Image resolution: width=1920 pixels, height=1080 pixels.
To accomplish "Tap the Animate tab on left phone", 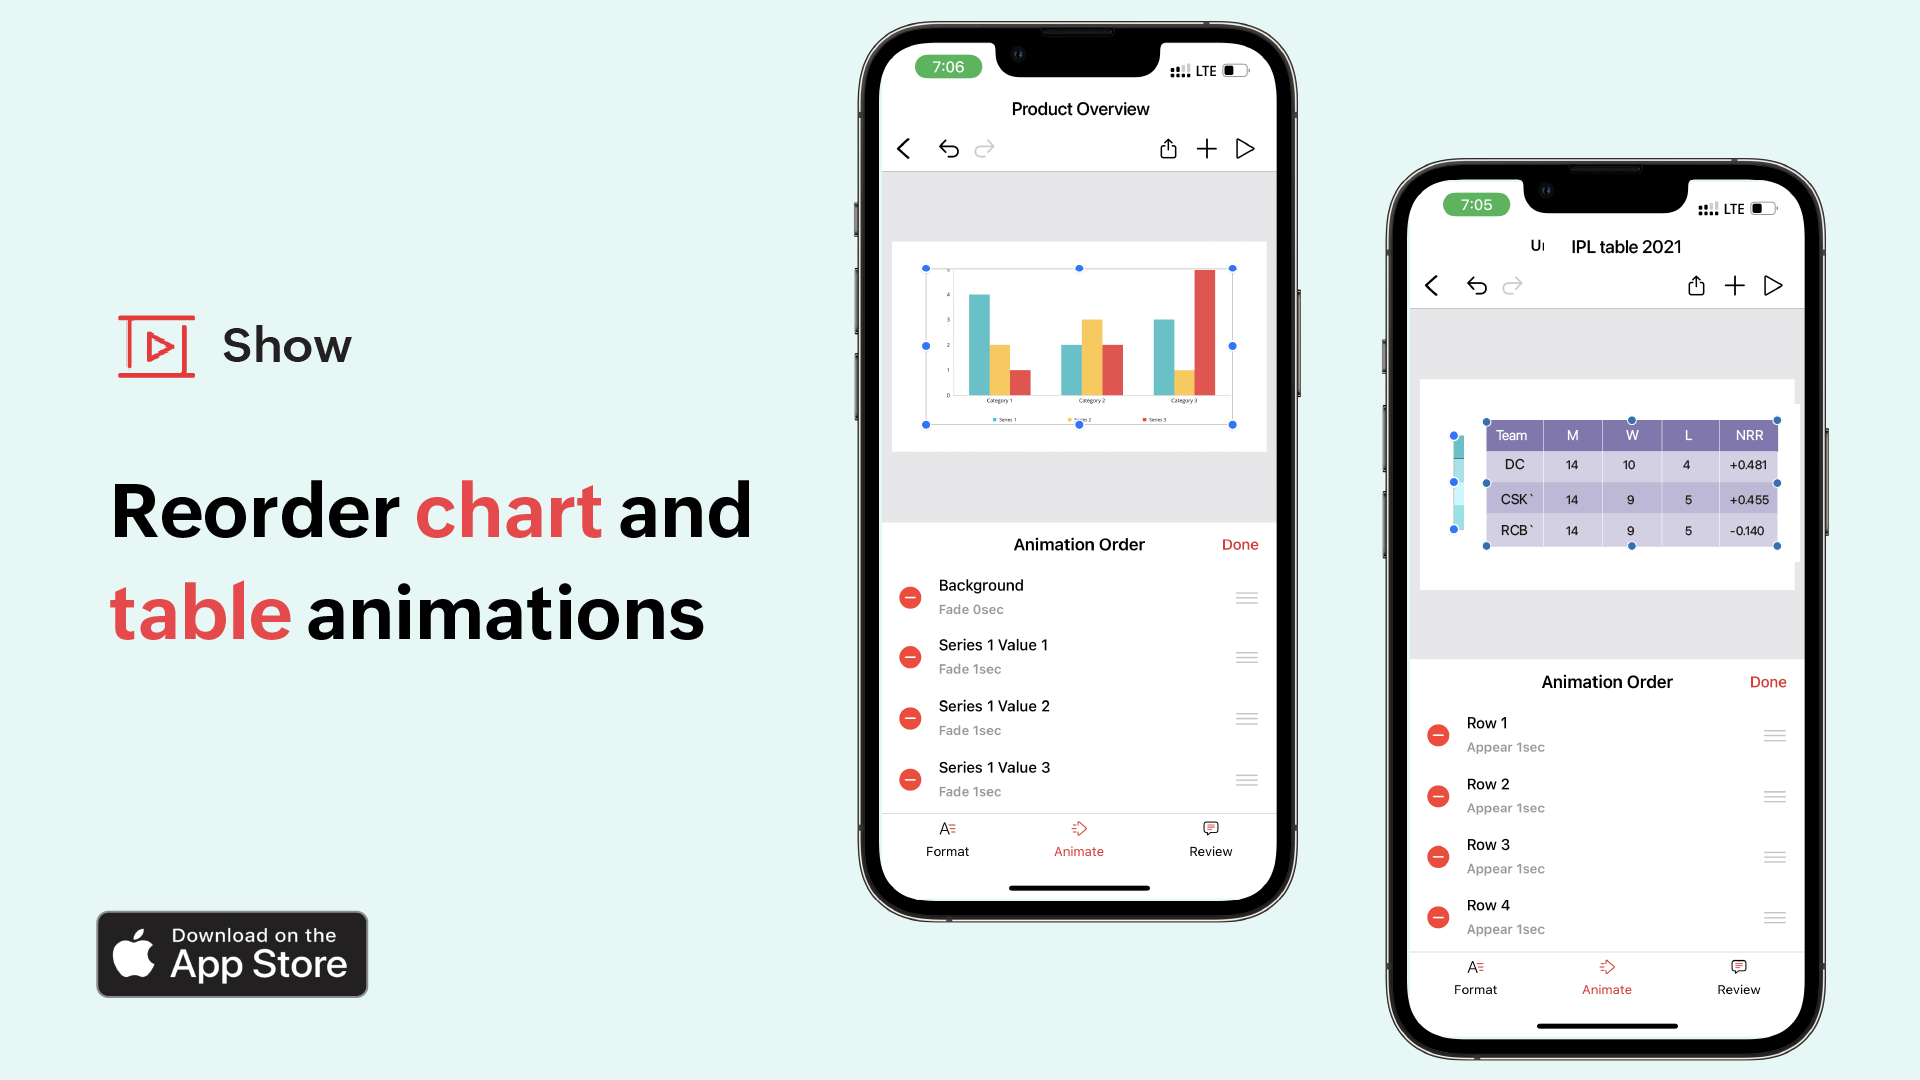I will pos(1077,837).
